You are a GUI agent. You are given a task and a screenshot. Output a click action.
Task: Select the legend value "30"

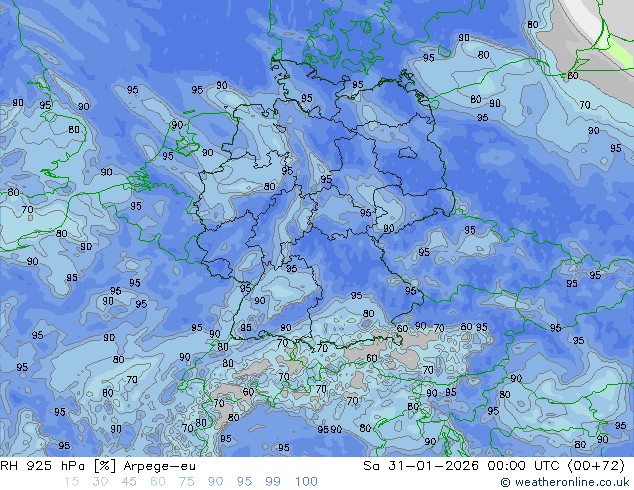point(100,482)
